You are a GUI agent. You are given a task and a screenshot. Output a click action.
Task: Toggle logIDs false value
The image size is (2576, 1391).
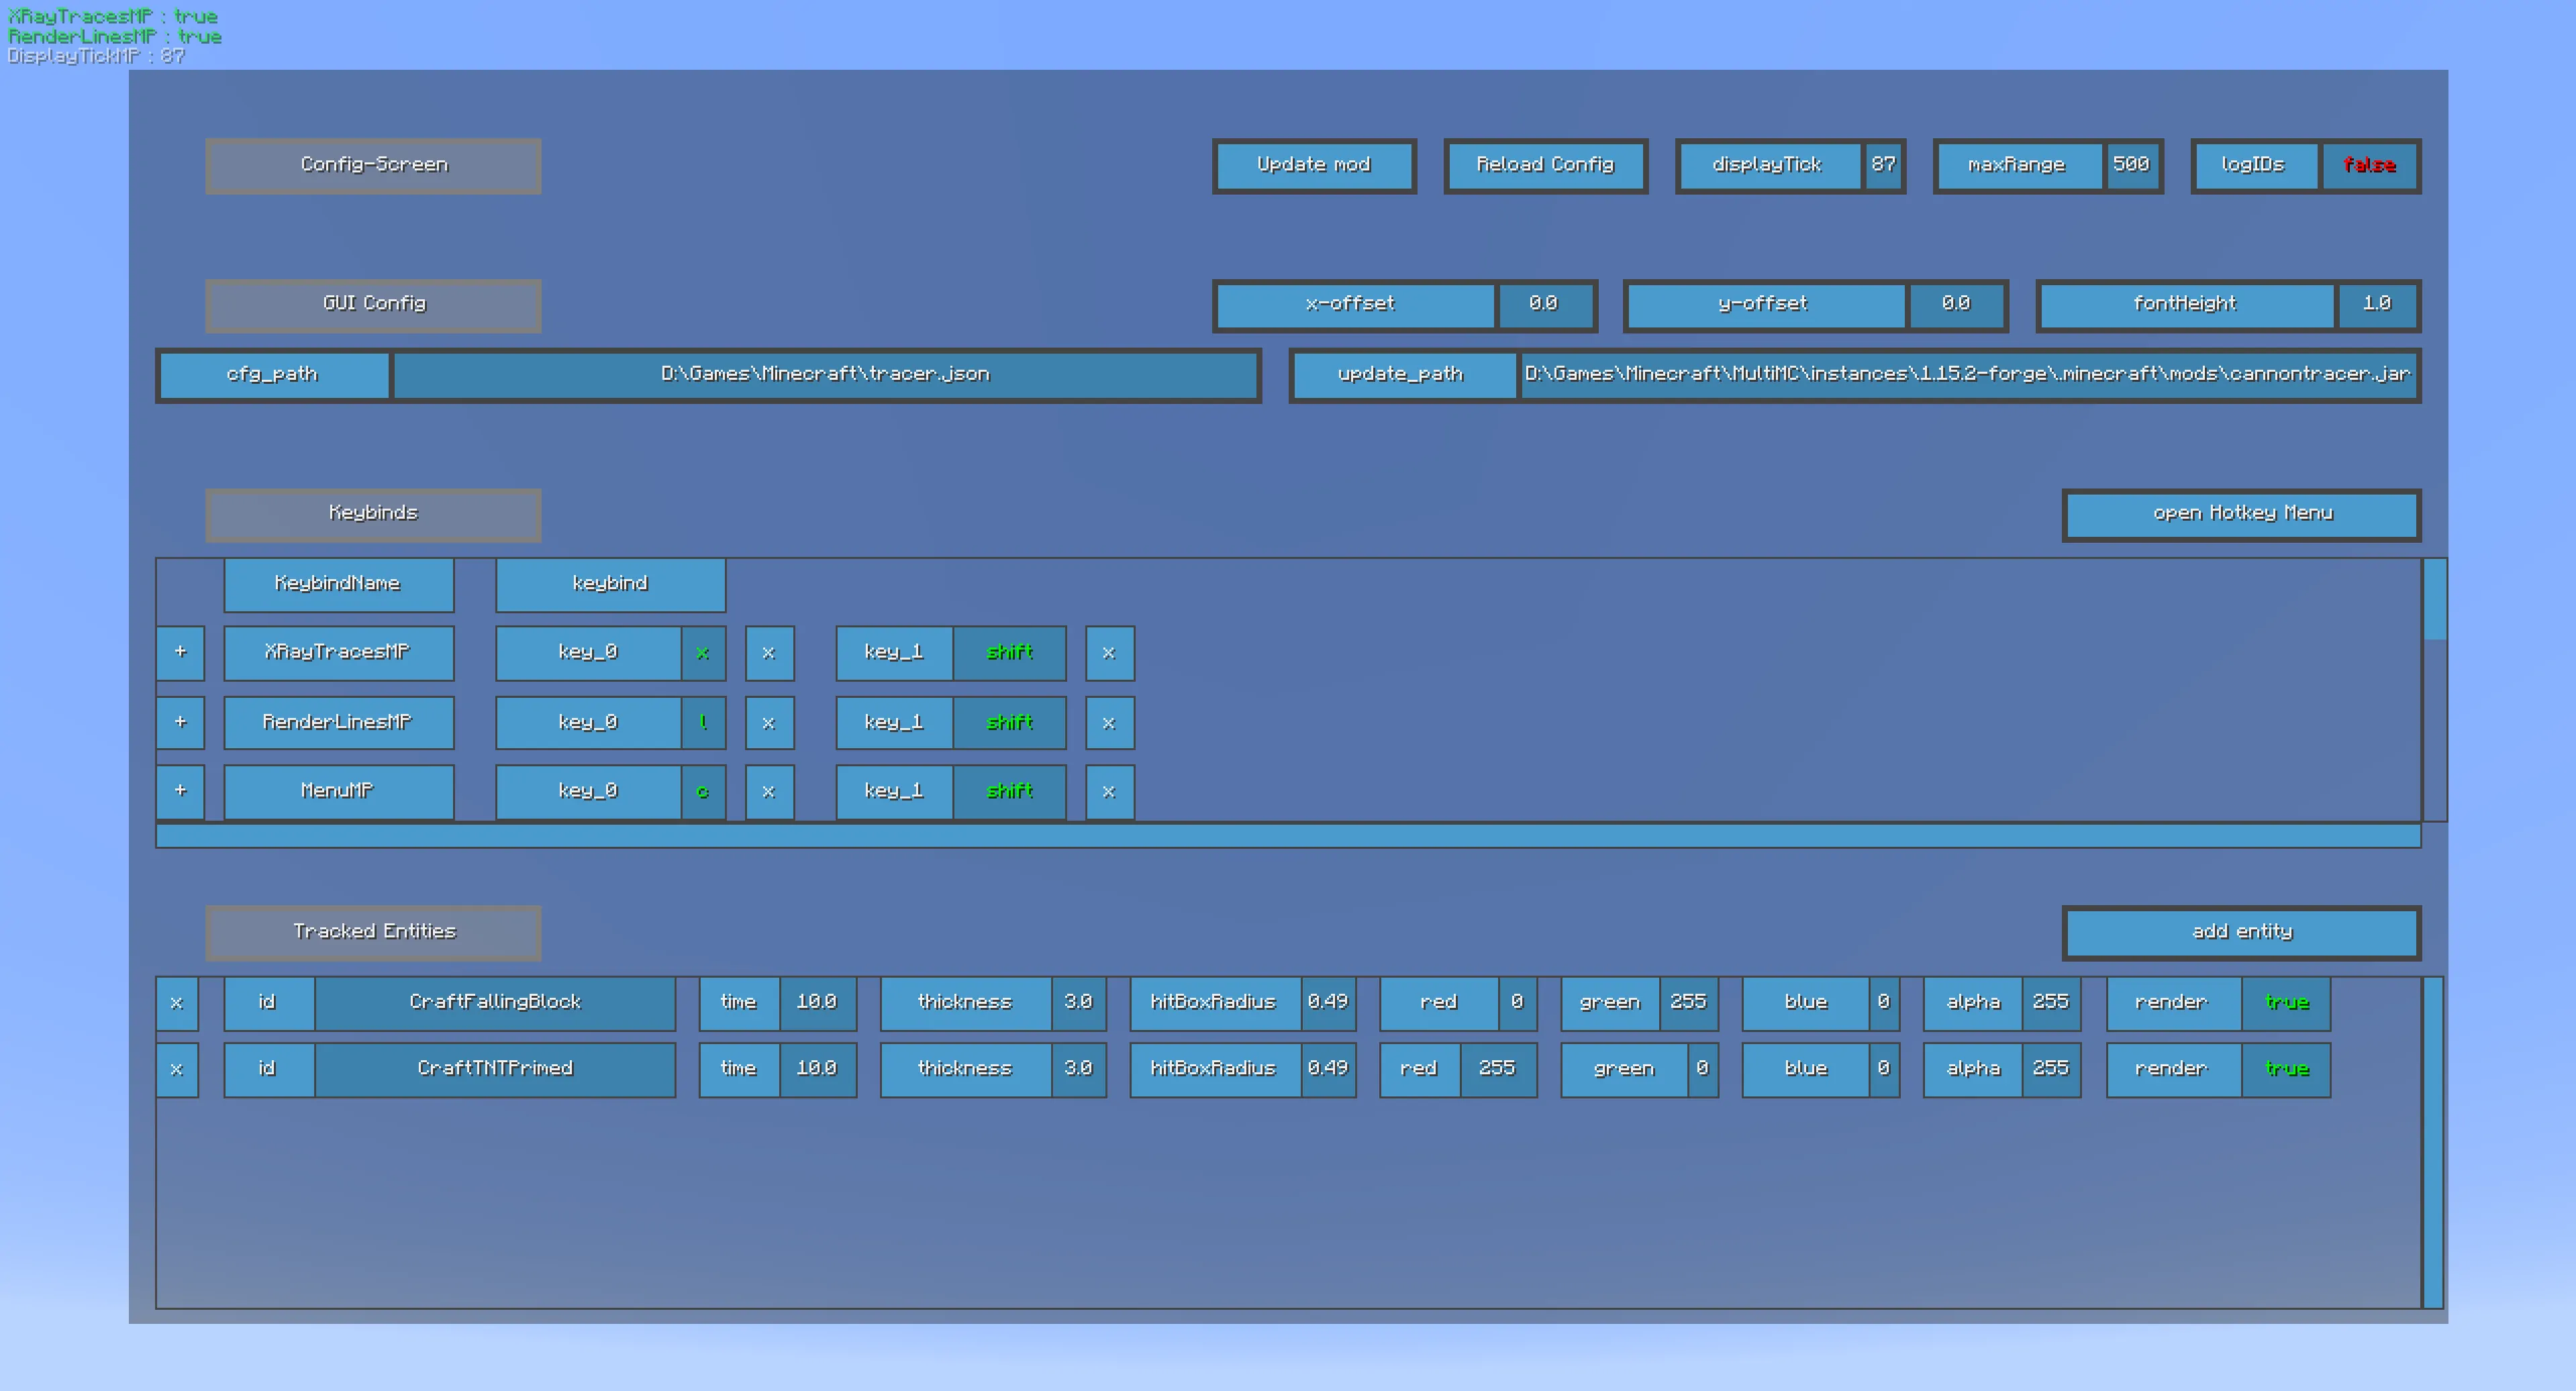coord(2369,164)
